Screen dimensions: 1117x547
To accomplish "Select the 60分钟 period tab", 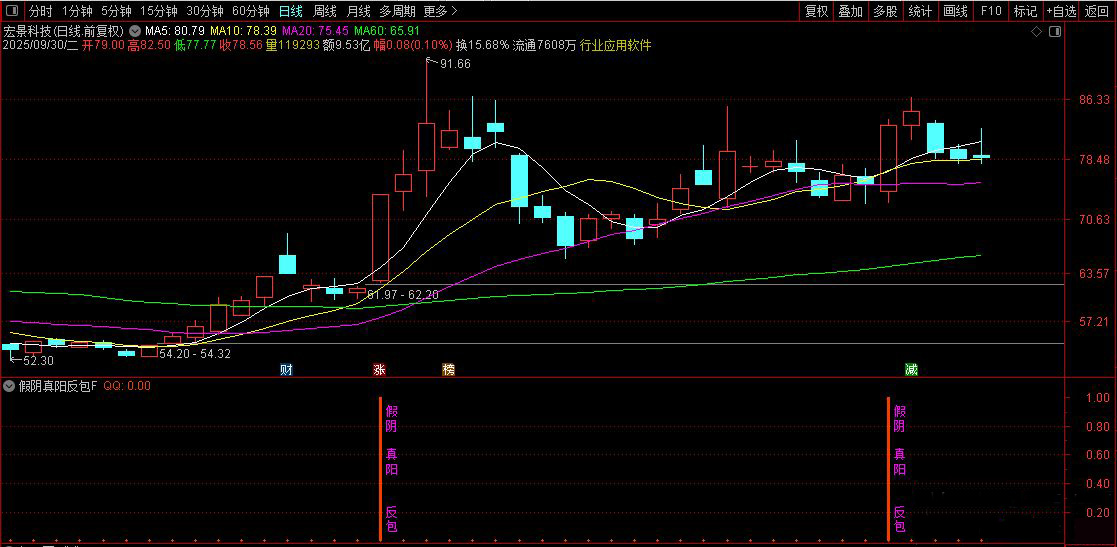I will pyautogui.click(x=250, y=11).
